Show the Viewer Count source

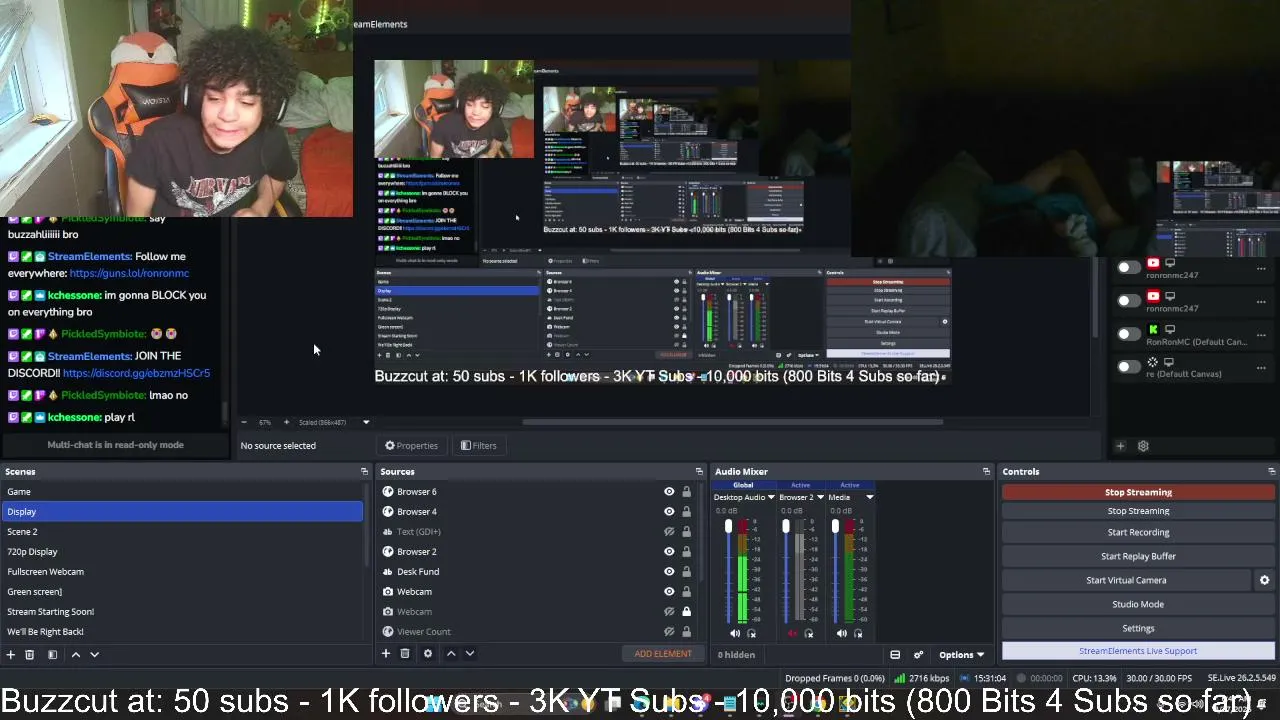click(x=669, y=631)
